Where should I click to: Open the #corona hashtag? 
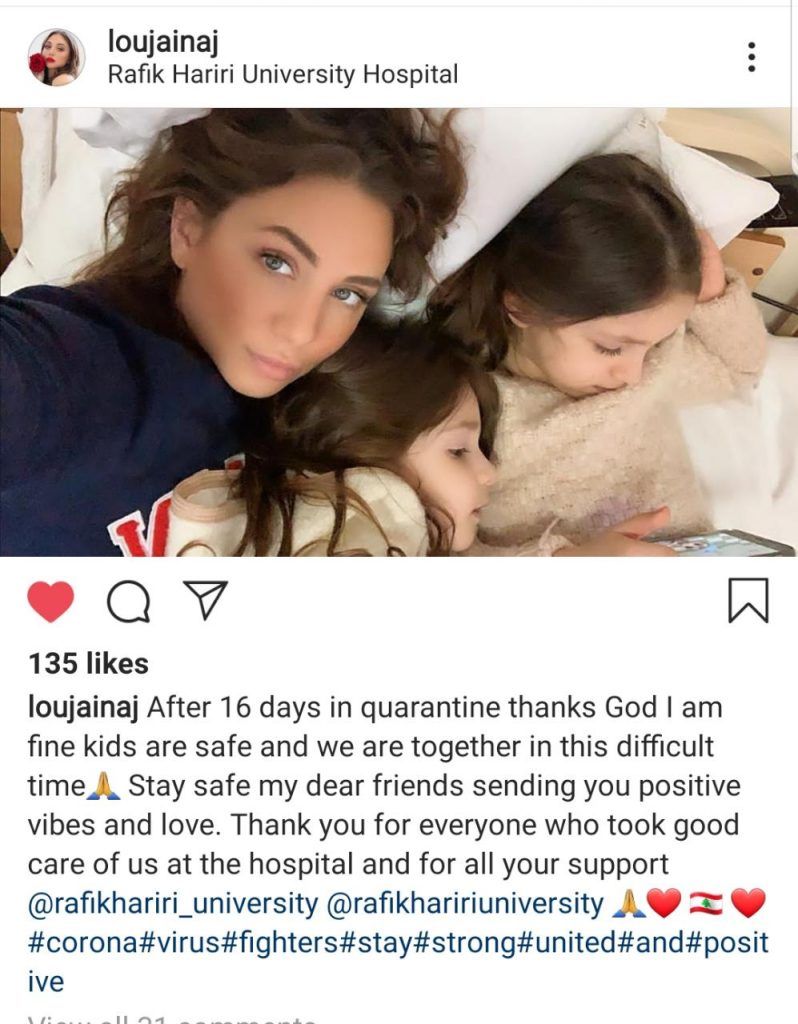tap(84, 943)
